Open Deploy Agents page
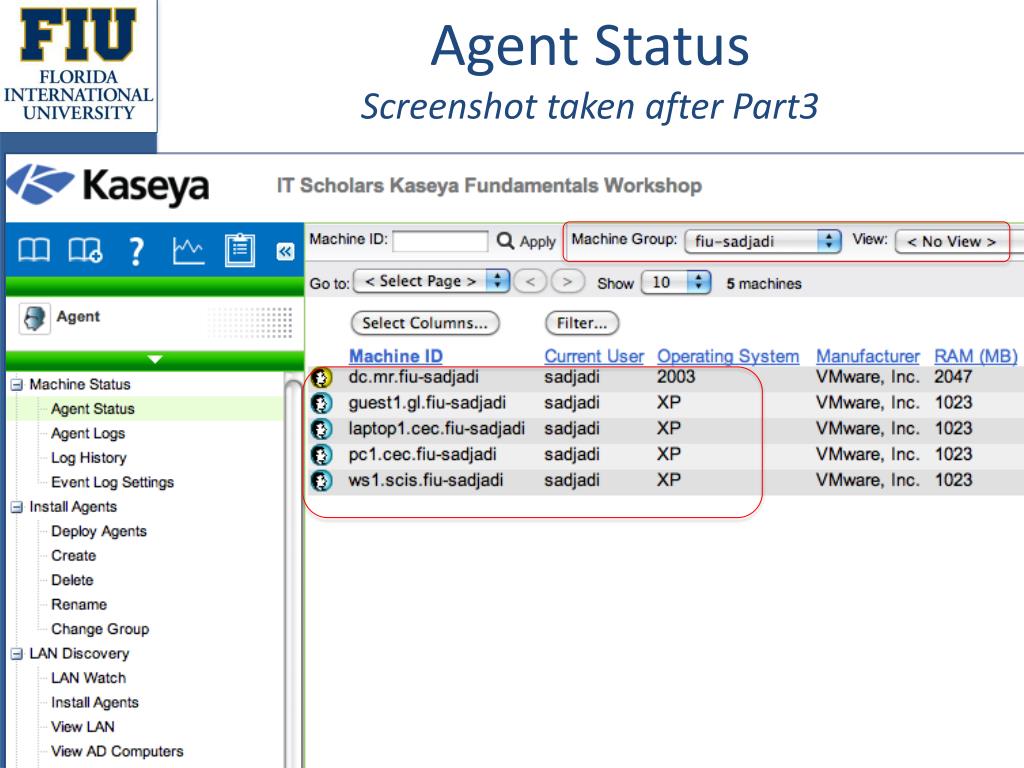Image resolution: width=1024 pixels, height=768 pixels. [x=99, y=532]
